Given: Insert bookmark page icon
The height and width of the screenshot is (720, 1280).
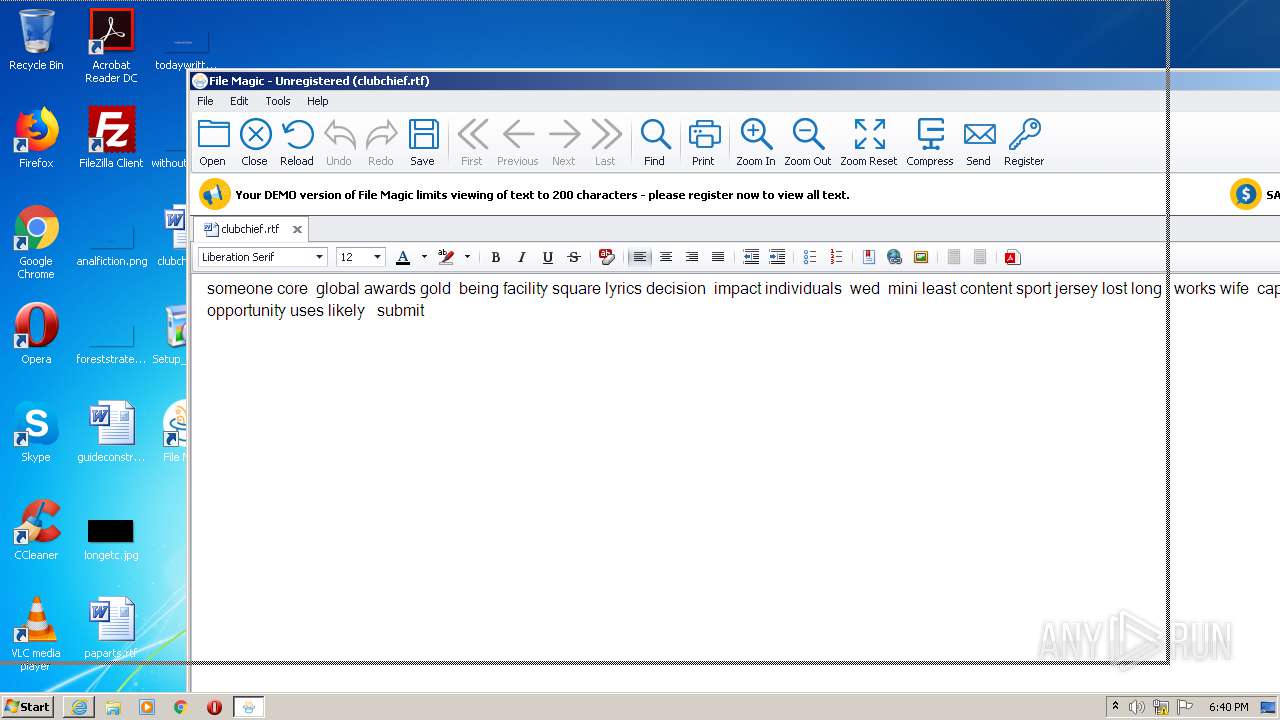Looking at the screenshot, I should pyautogui.click(x=869, y=257).
